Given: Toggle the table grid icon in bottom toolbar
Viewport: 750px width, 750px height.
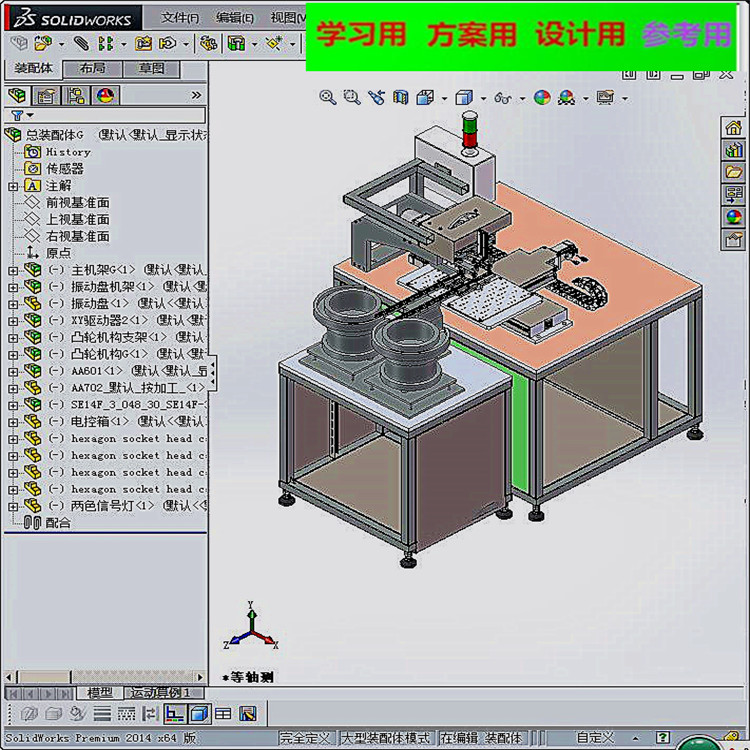Looking at the screenshot, I should (223, 715).
